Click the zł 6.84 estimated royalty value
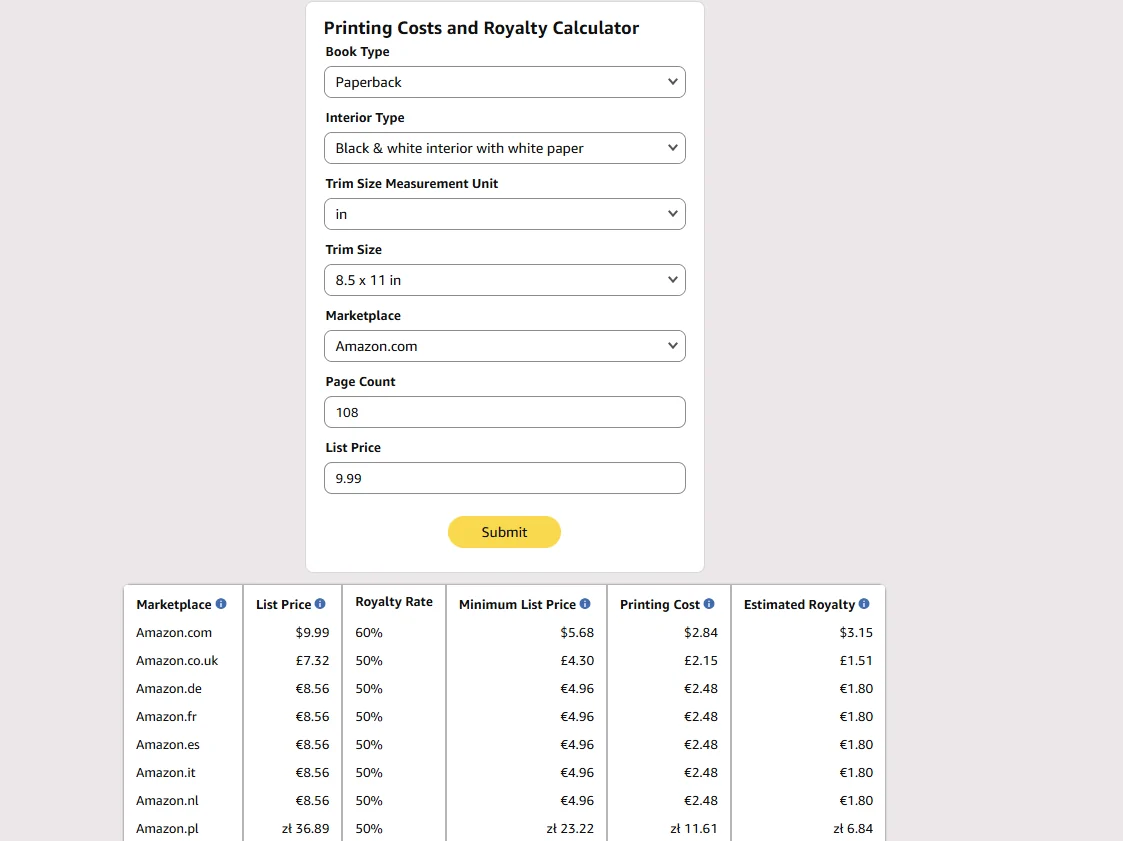This screenshot has height=841, width=1123. click(x=852, y=828)
